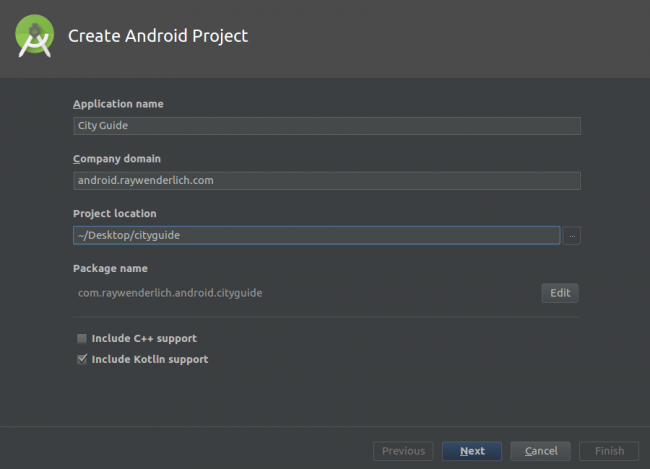650x469 pixels.
Task: Click the 'Create Android Project' header title
Action: 158,36
